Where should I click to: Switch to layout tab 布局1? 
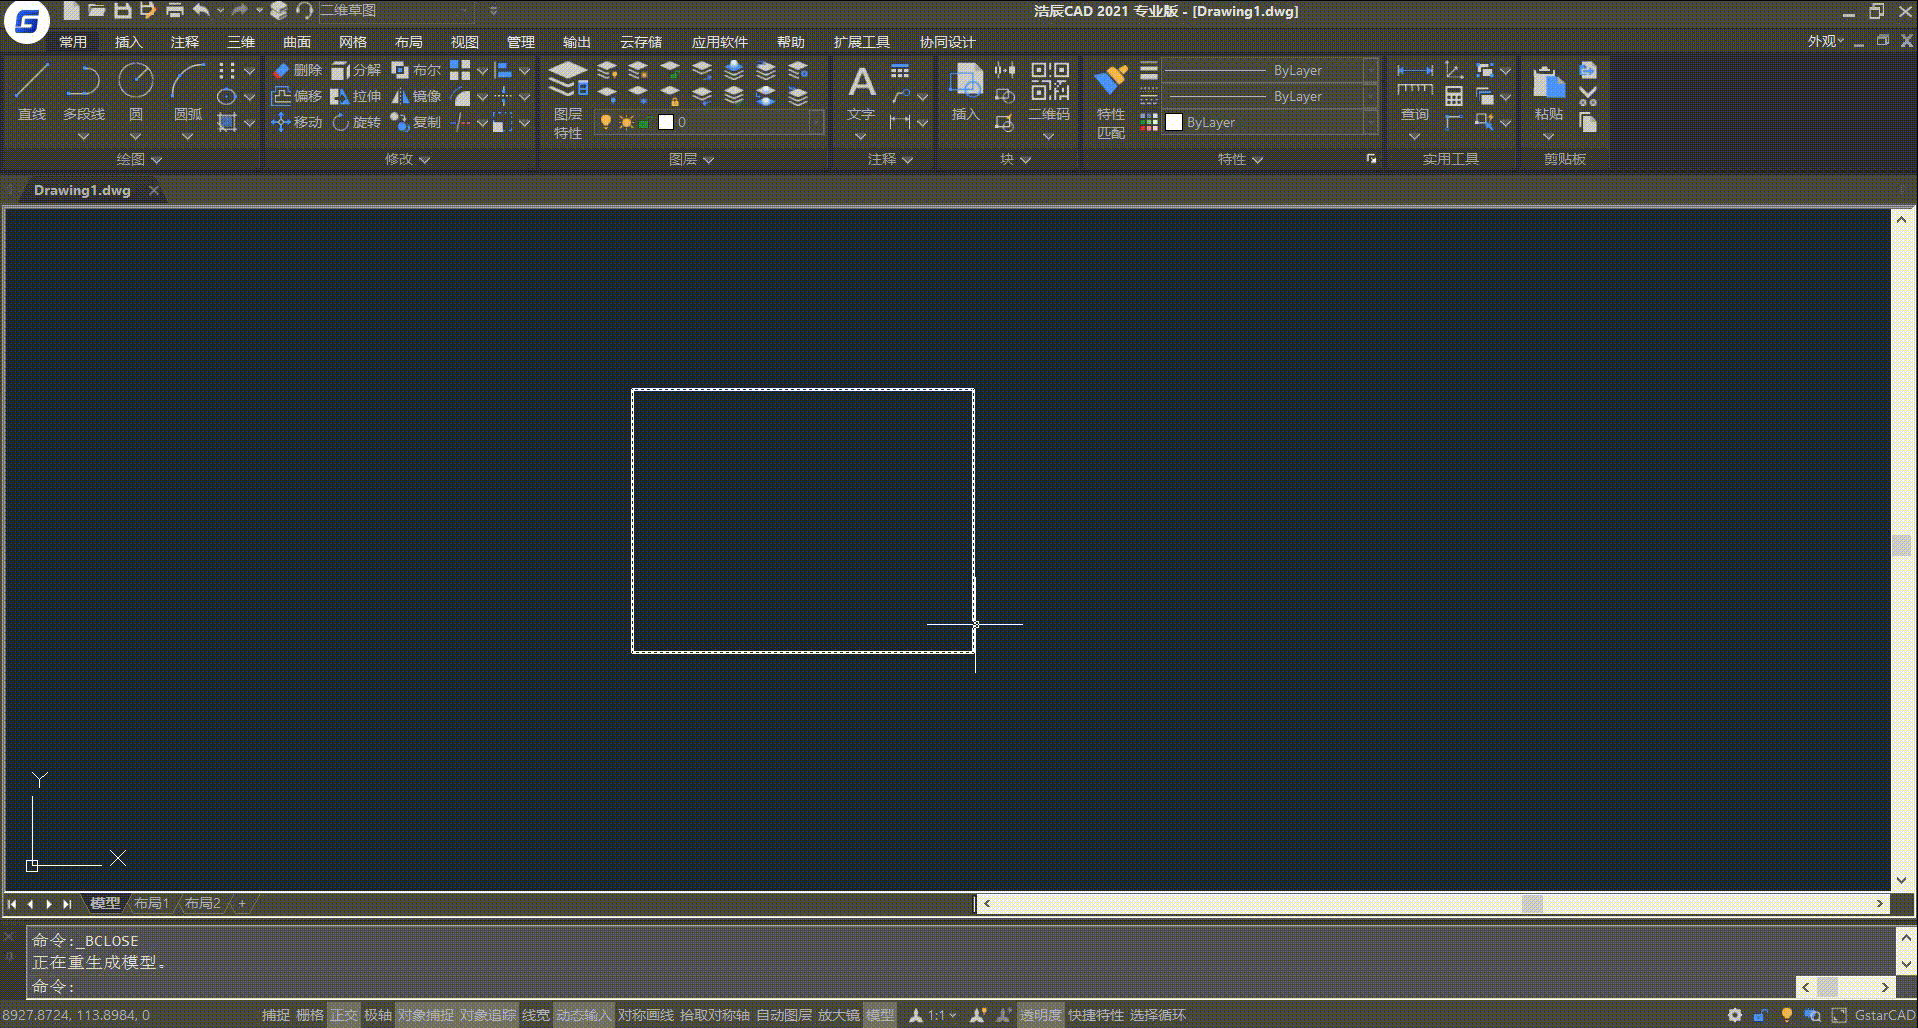[152, 903]
